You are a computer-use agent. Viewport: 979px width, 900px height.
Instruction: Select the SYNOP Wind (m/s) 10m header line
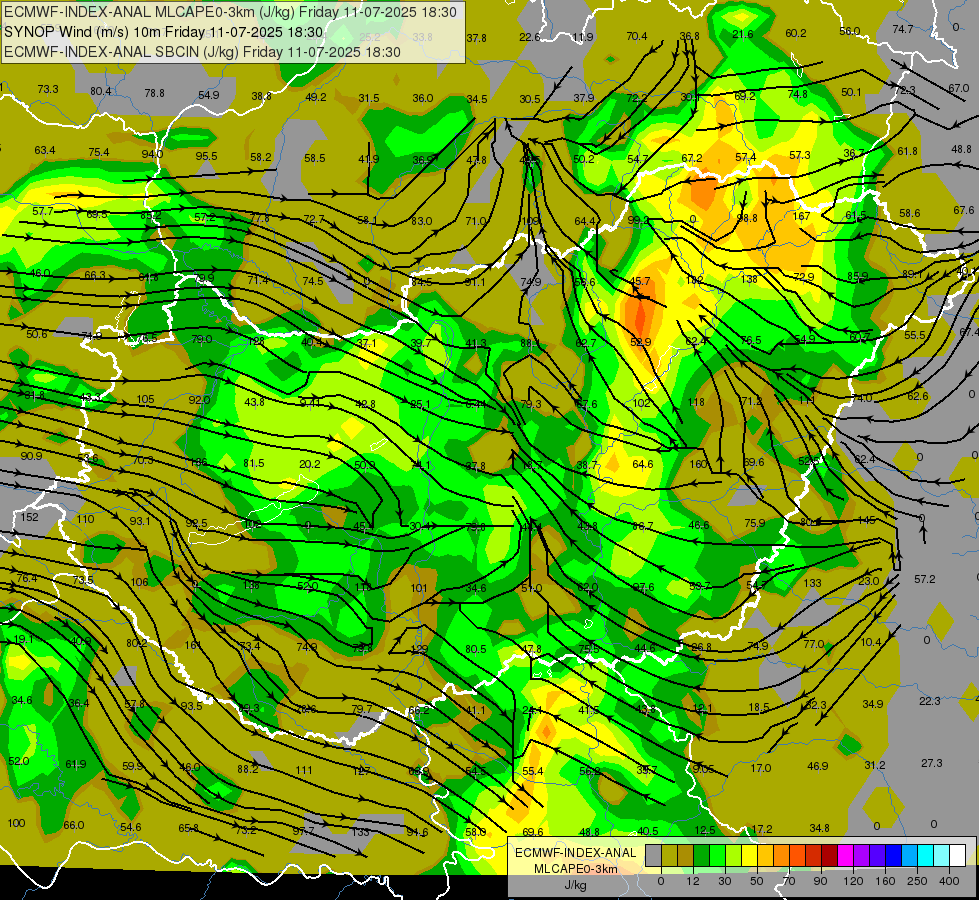pyautogui.click(x=164, y=32)
